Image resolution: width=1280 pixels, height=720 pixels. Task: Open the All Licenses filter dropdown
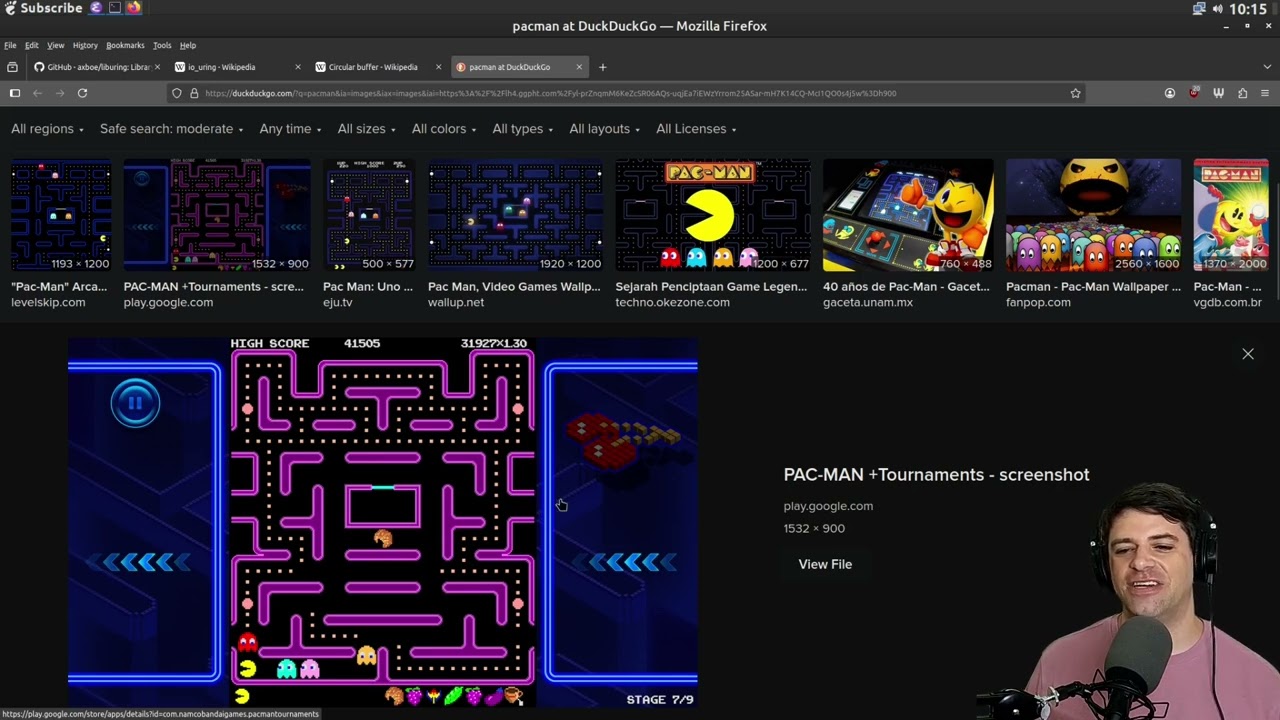(x=696, y=129)
